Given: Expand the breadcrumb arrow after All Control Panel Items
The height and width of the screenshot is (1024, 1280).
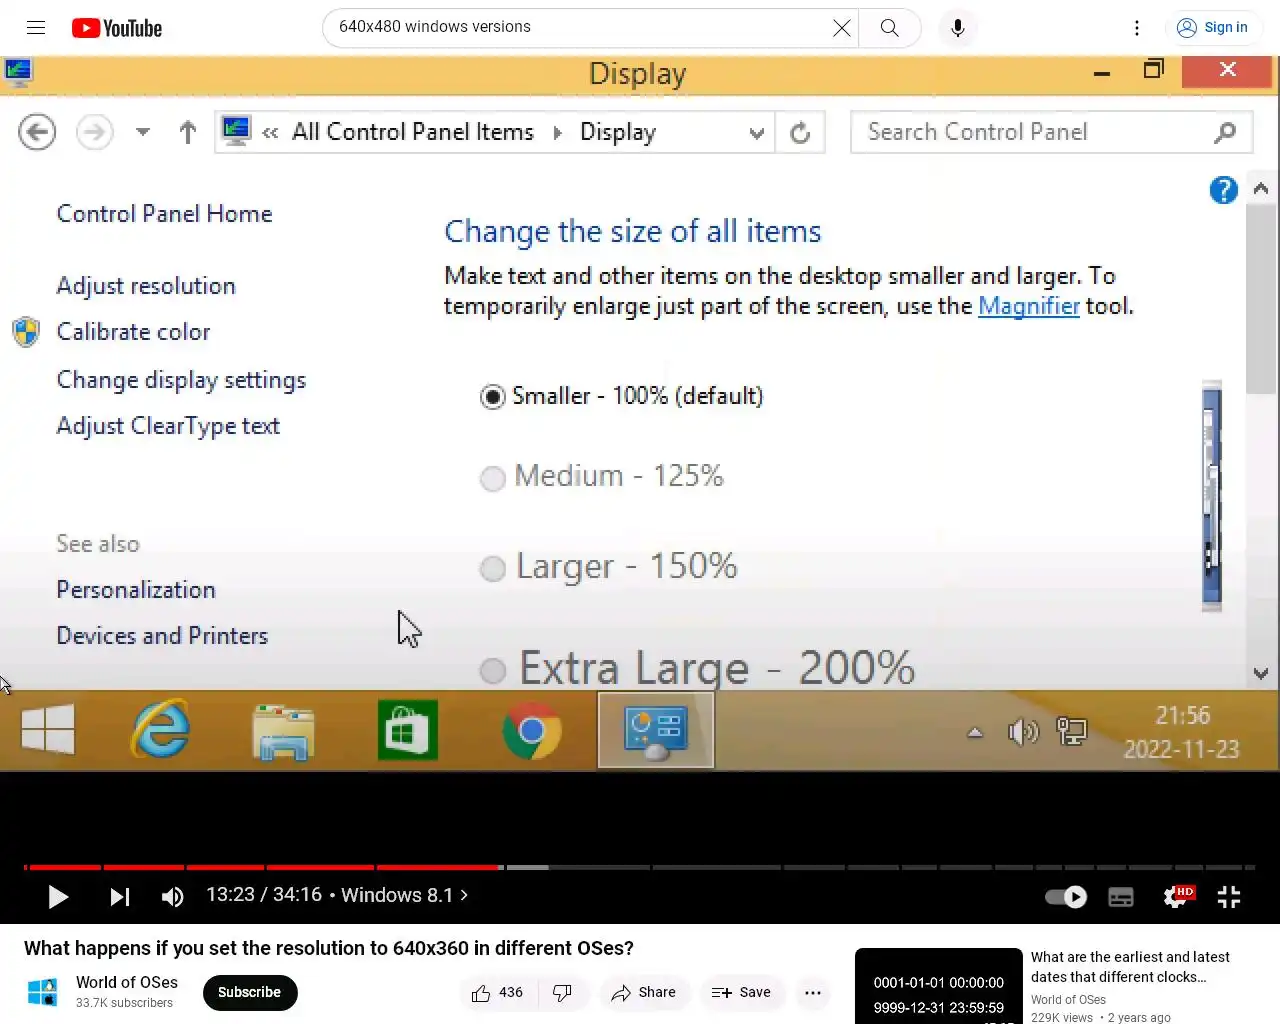Looking at the screenshot, I should pos(558,133).
